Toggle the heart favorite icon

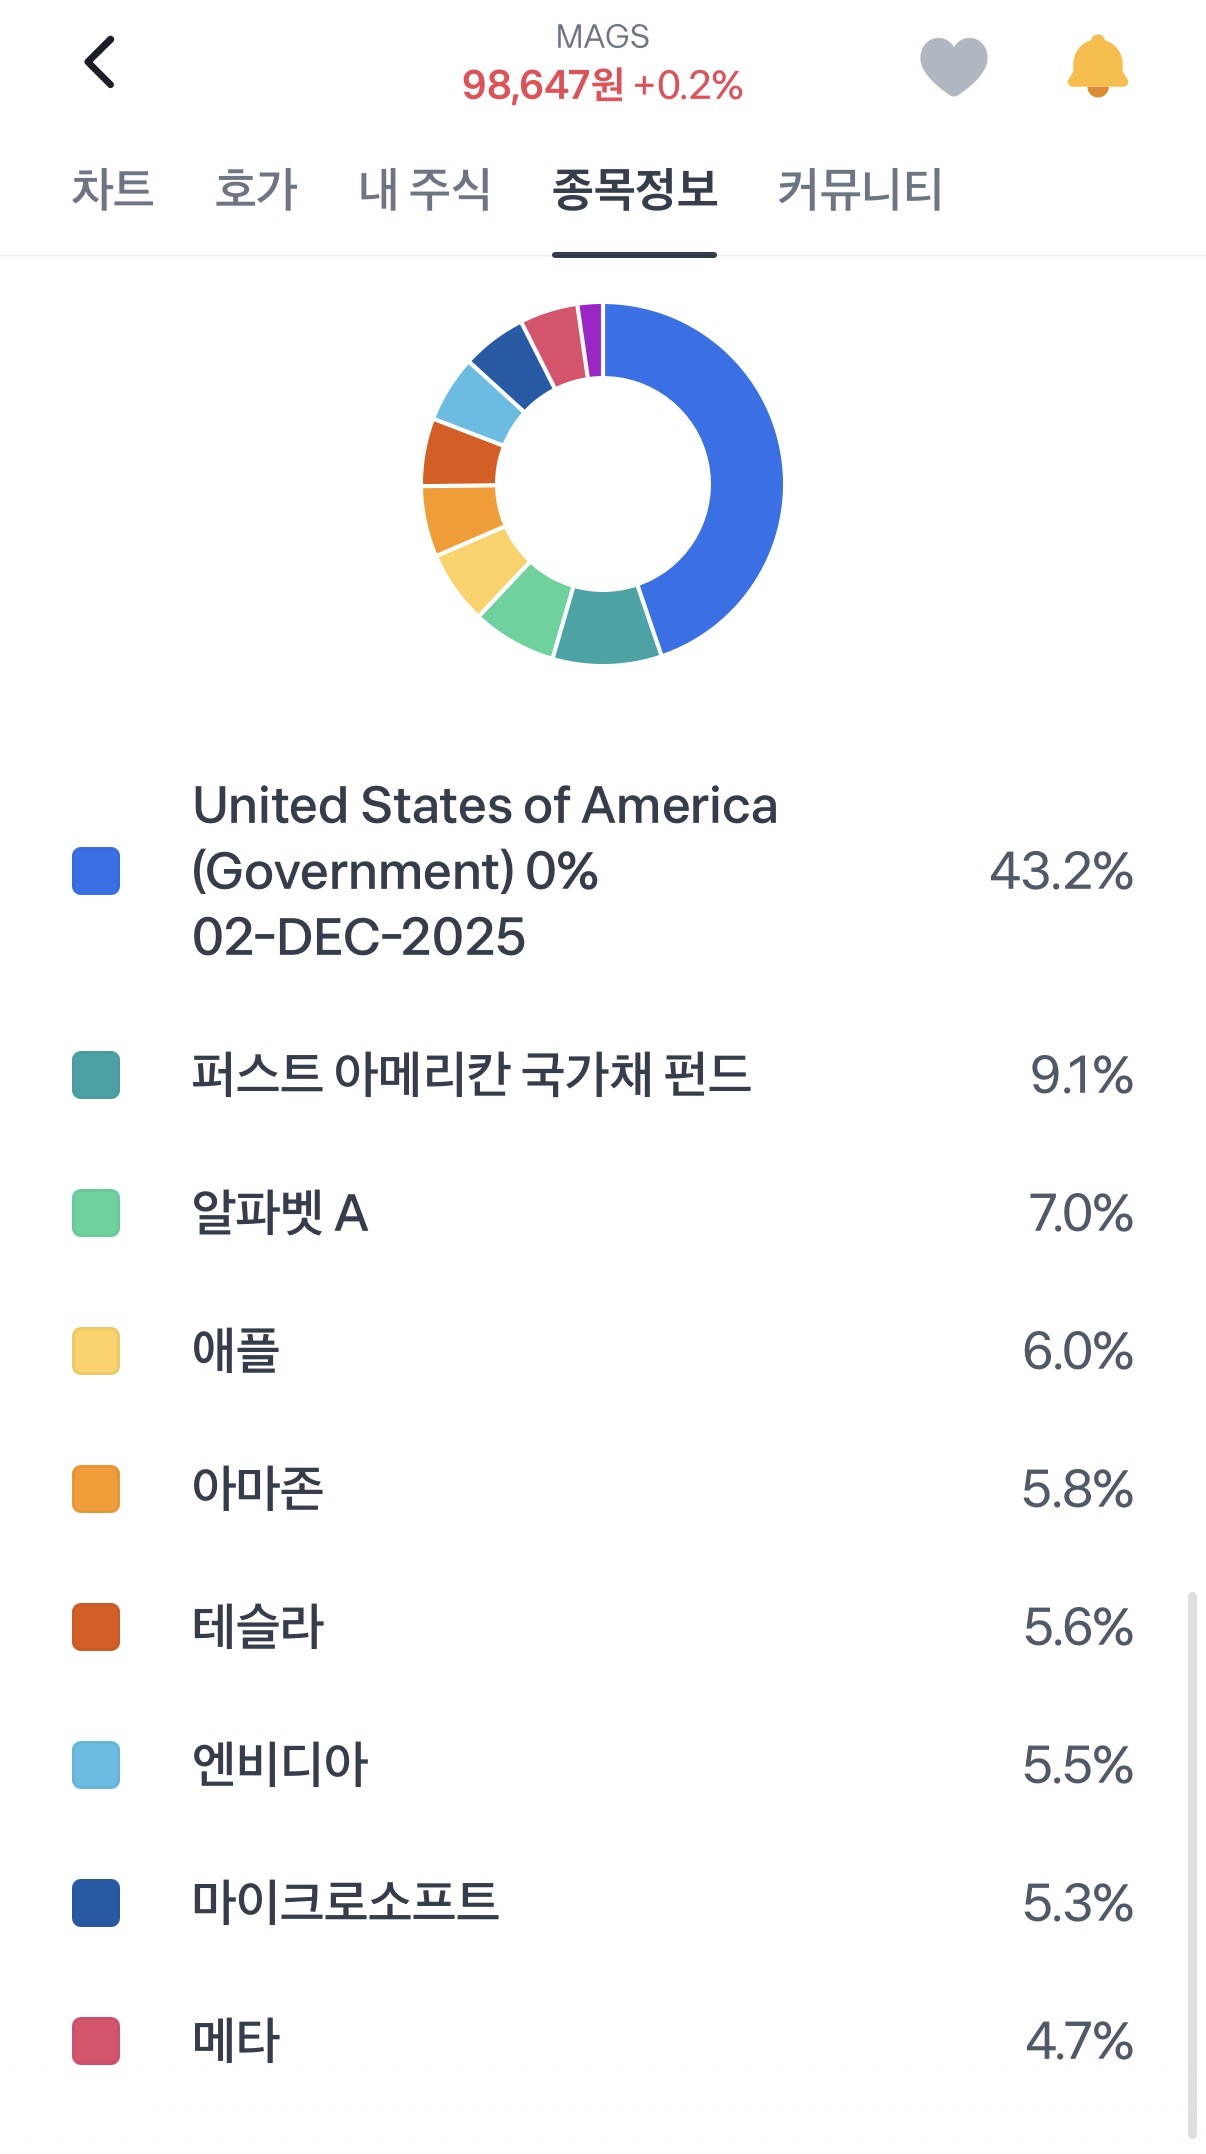click(x=953, y=66)
